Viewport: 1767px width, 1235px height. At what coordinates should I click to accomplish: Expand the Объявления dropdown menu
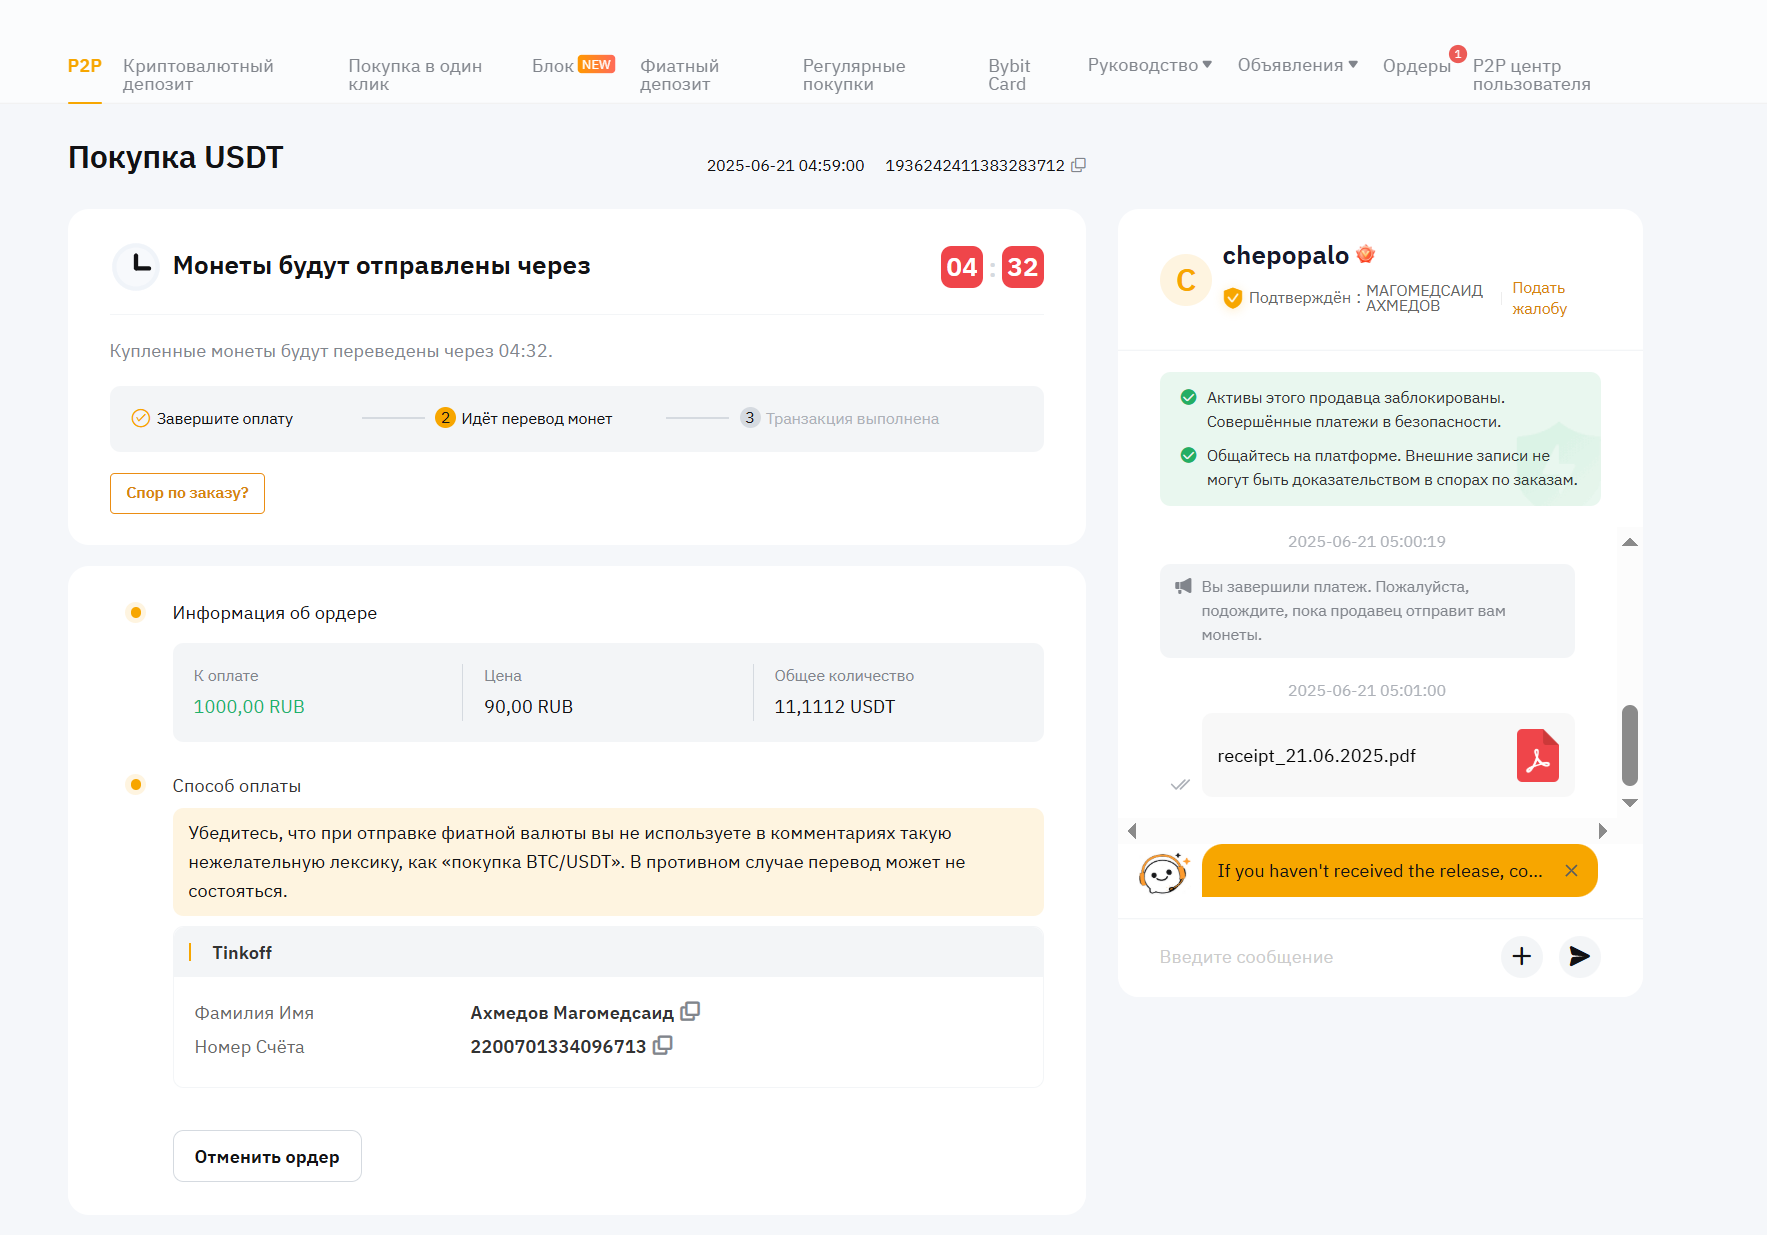[1298, 65]
